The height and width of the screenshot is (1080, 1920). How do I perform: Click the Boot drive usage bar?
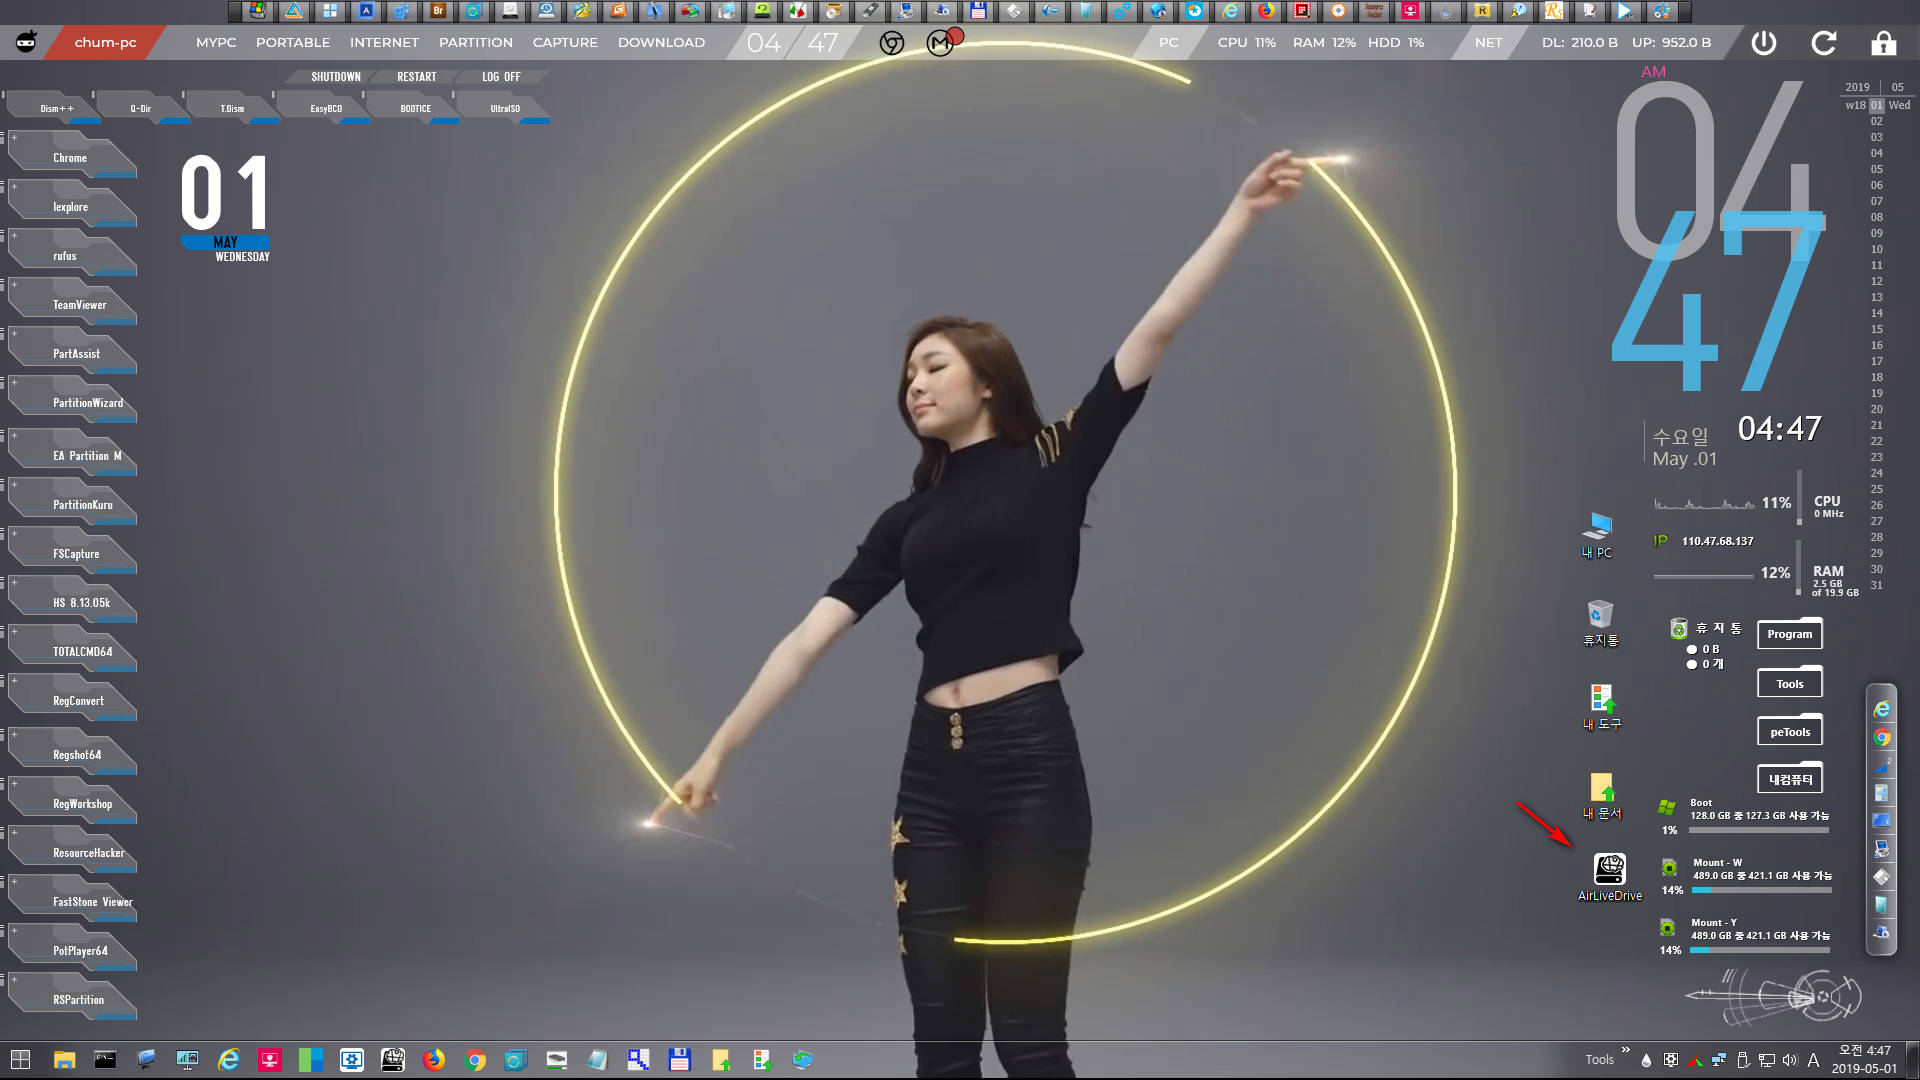(1759, 830)
